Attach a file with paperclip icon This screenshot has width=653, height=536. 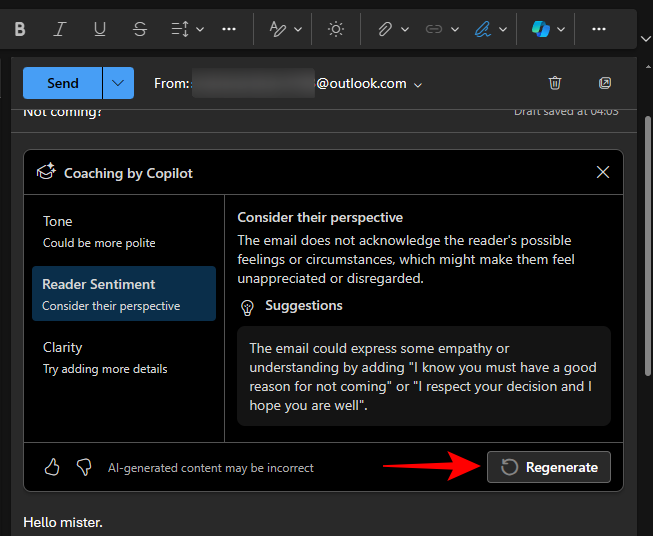385,29
